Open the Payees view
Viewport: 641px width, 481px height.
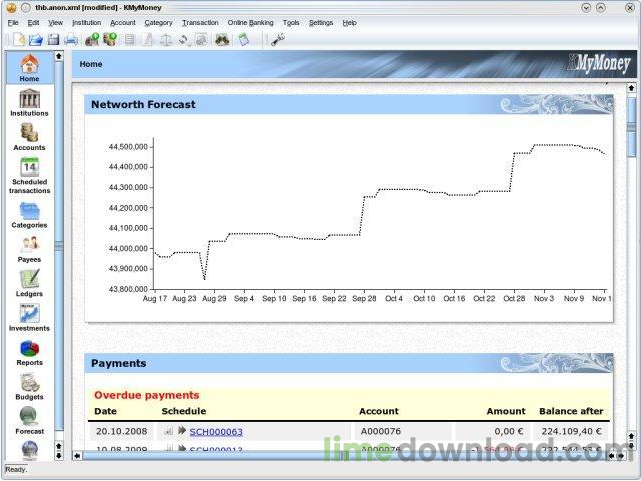(x=29, y=248)
